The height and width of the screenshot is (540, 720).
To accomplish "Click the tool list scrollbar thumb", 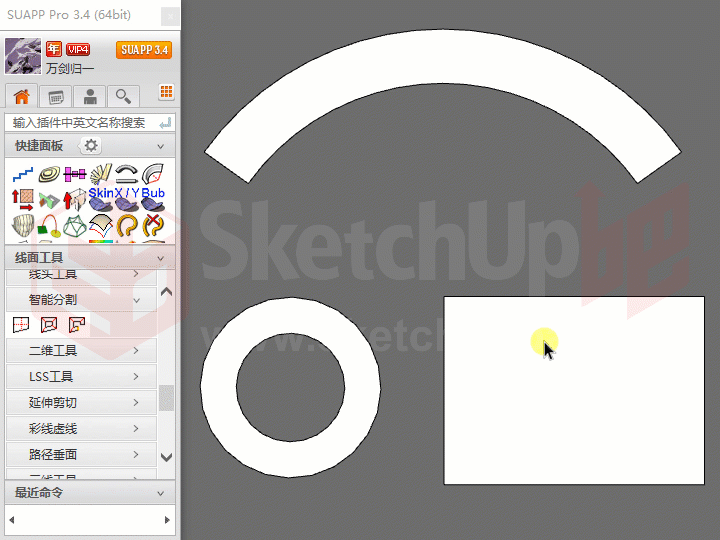I will [167, 398].
